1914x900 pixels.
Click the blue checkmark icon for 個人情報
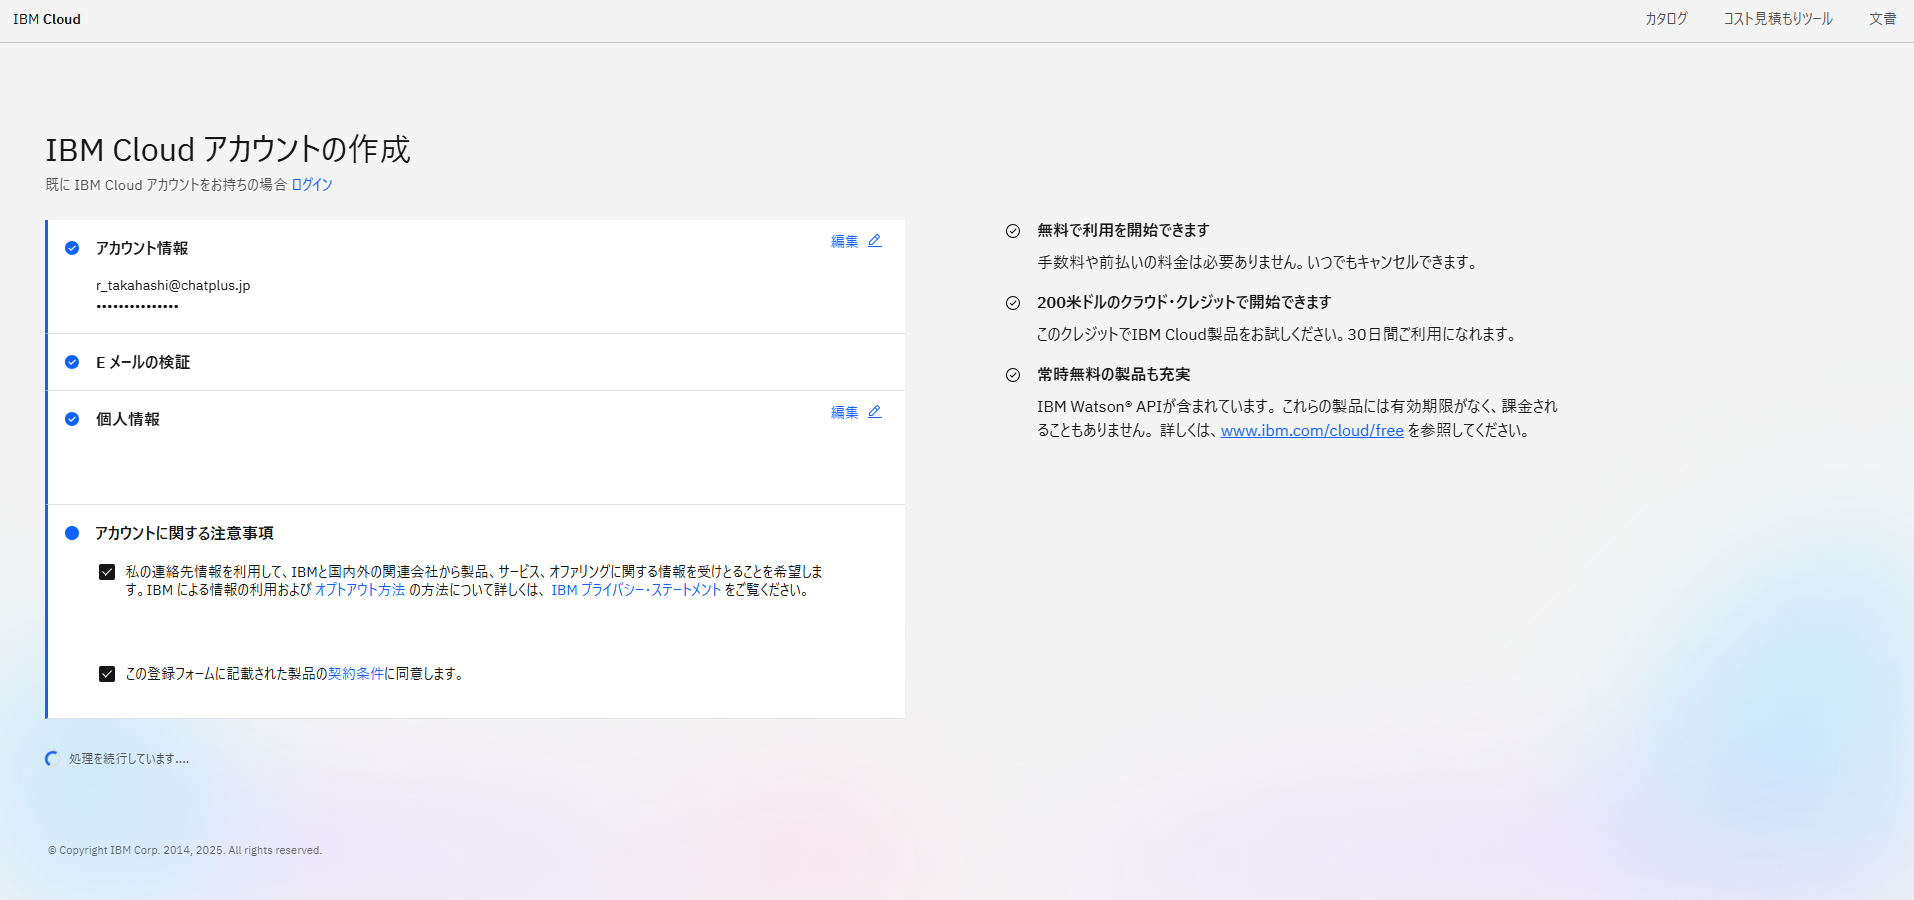[x=72, y=419]
